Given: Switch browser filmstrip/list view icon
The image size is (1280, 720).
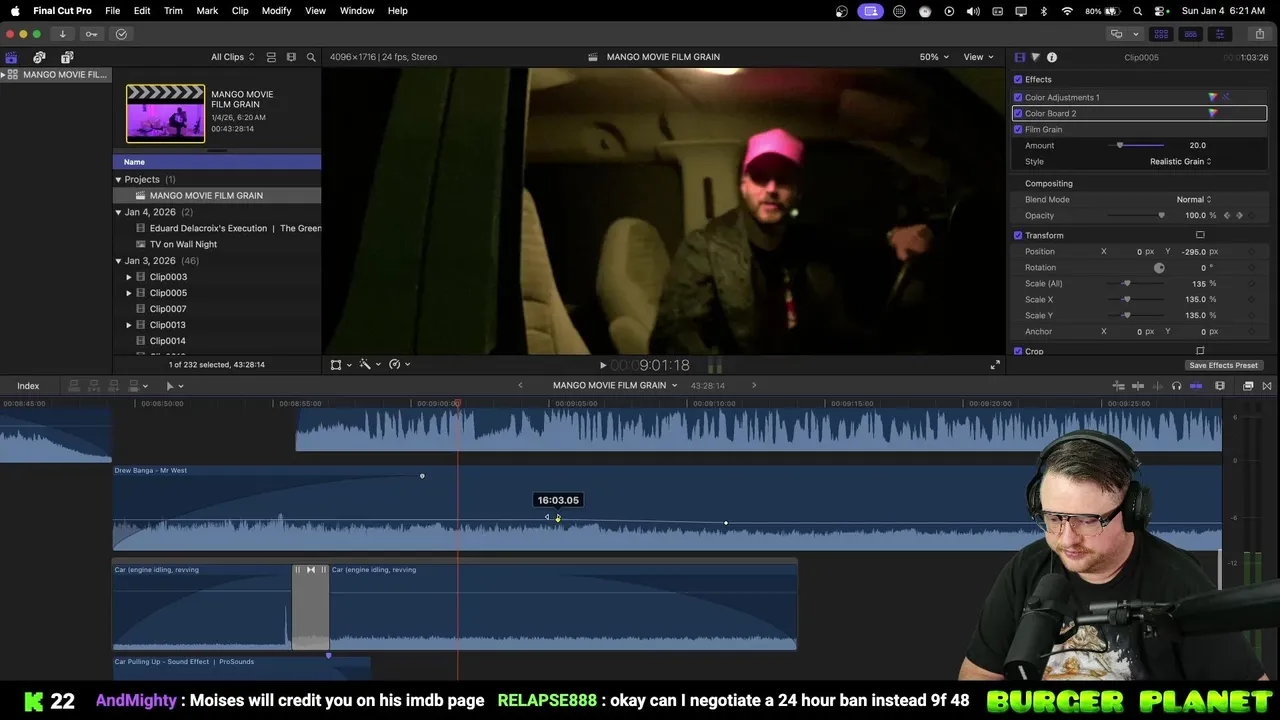Looking at the screenshot, I should [x=291, y=57].
